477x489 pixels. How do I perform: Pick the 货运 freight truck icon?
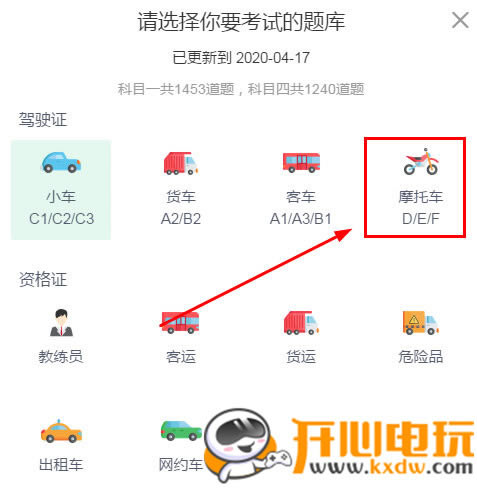[301, 322]
